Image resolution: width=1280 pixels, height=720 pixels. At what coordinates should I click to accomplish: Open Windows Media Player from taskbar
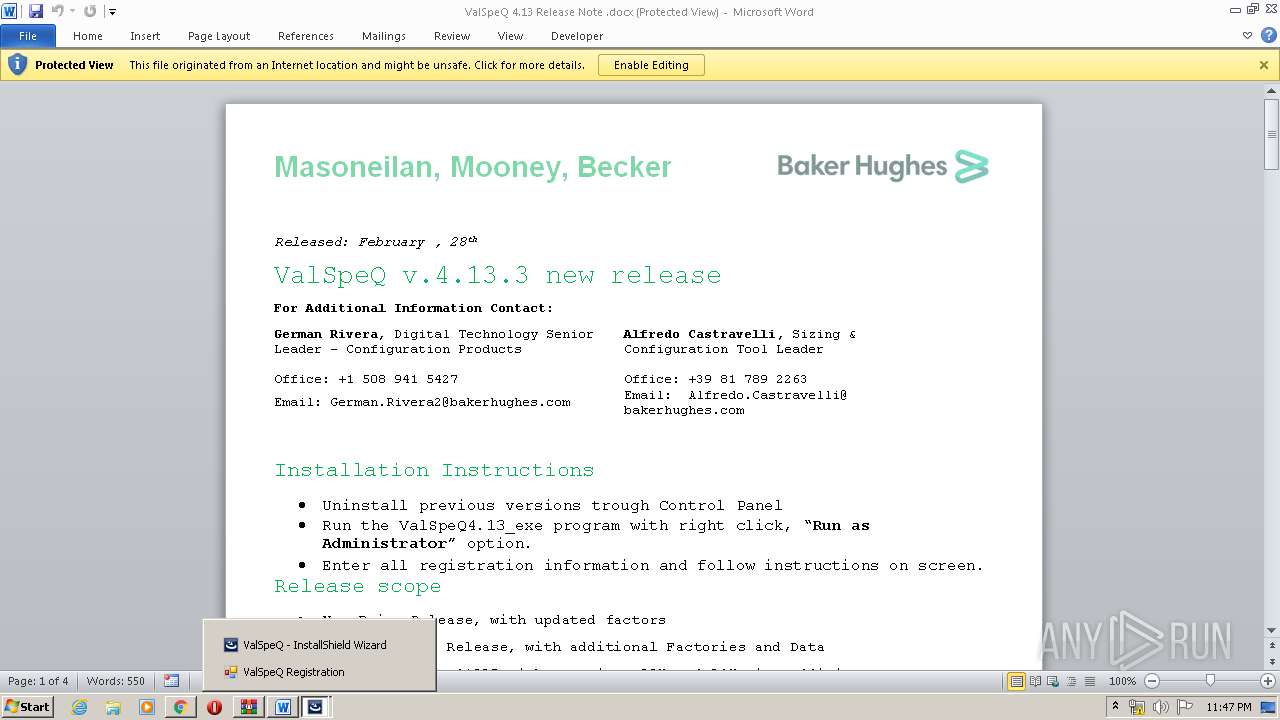click(x=147, y=707)
